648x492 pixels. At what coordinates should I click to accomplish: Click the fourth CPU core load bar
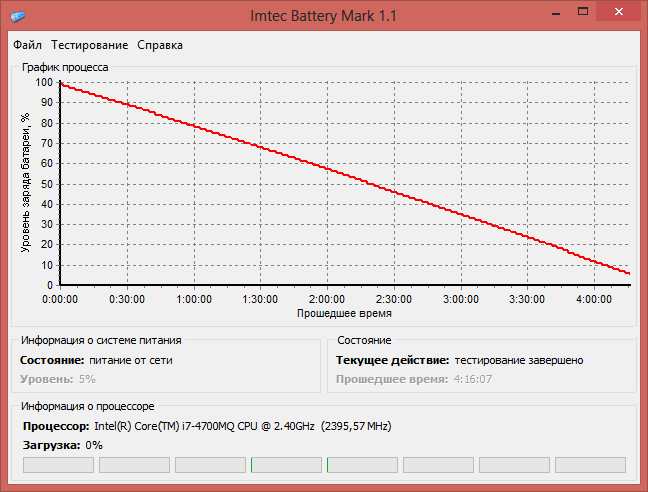point(286,465)
